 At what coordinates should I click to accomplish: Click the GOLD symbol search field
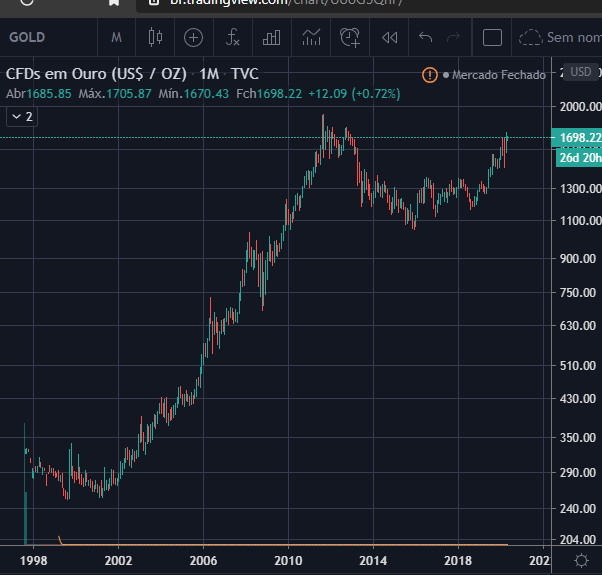pyautogui.click(x=27, y=38)
